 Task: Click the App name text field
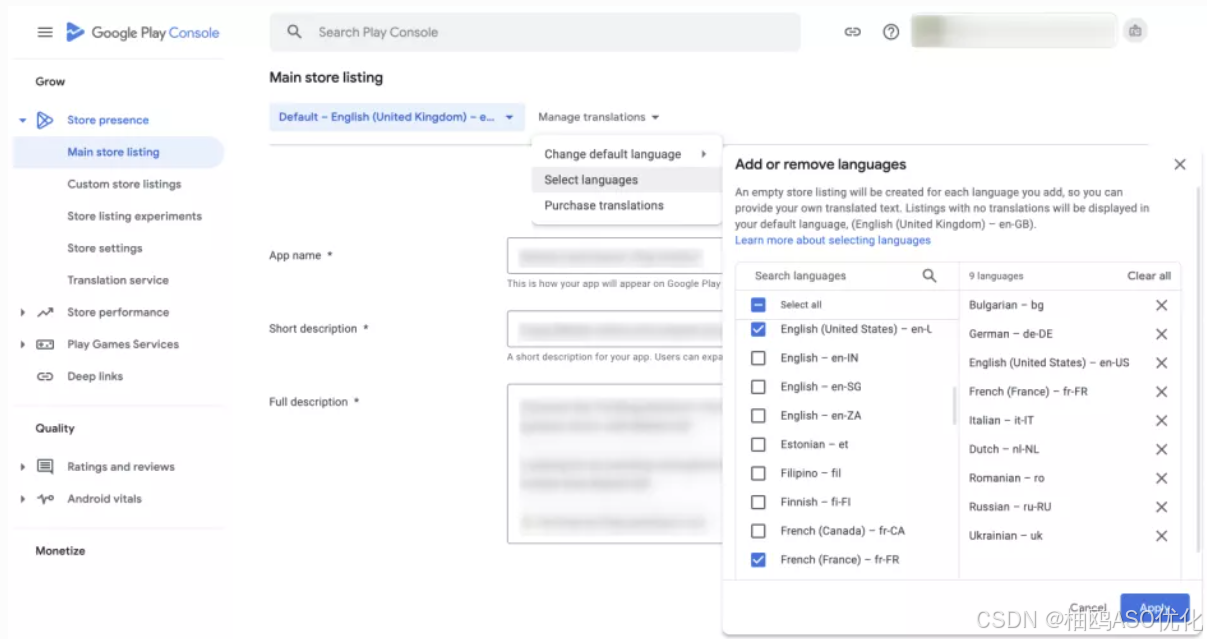coord(614,256)
